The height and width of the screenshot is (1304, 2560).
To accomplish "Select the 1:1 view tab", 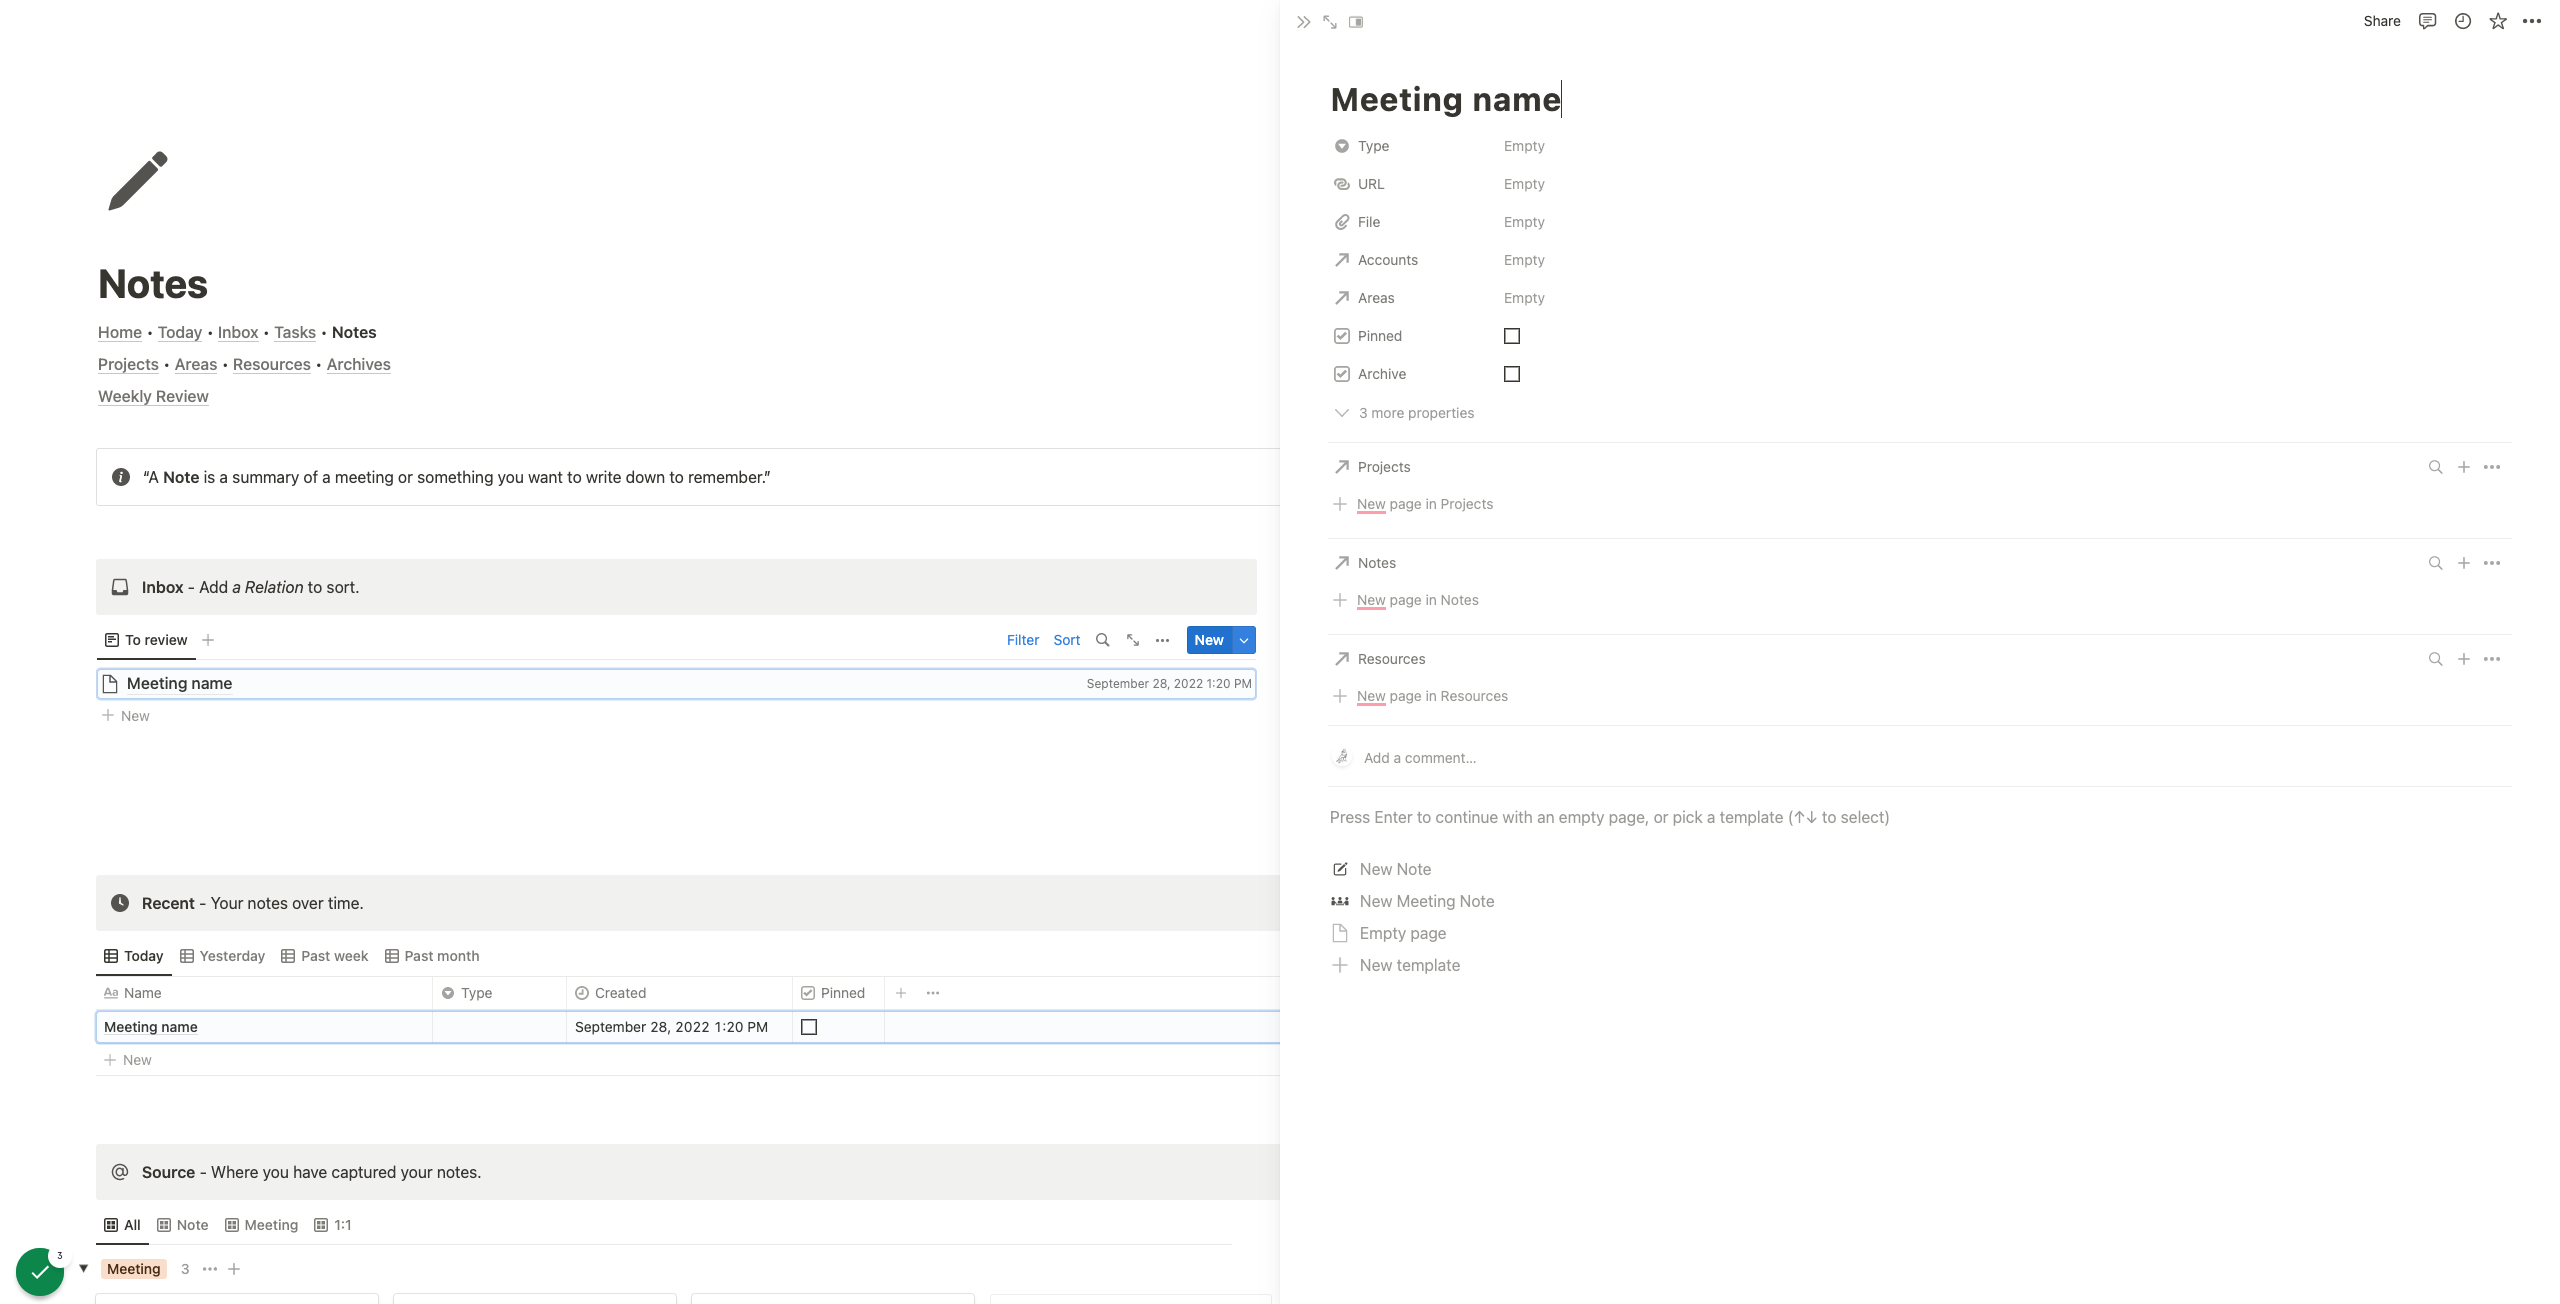I will pos(333,1225).
